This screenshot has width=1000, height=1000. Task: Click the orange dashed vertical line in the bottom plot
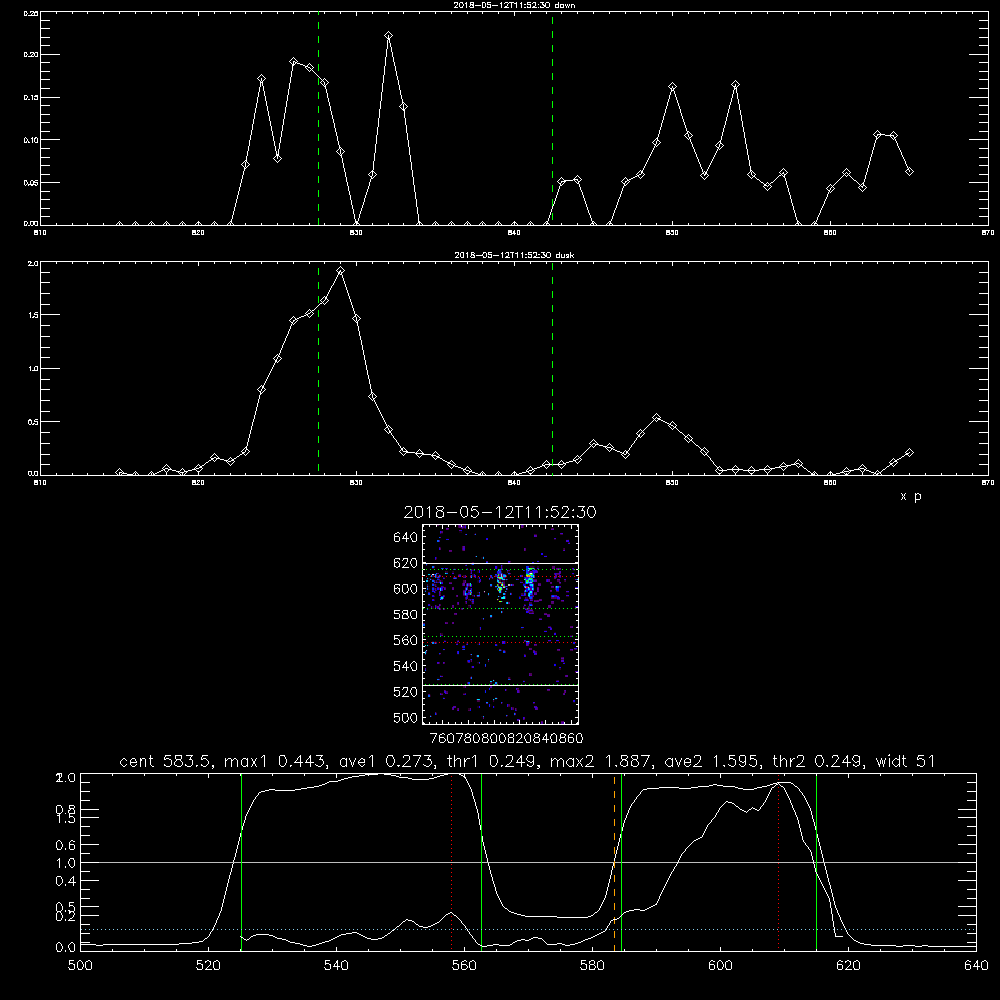[615, 862]
